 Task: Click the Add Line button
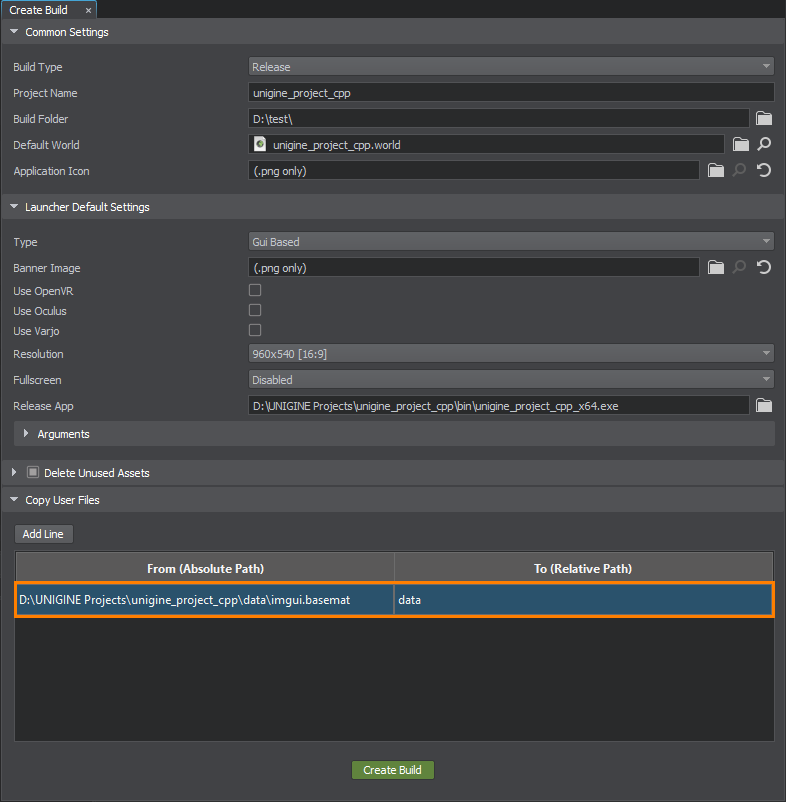coord(43,534)
